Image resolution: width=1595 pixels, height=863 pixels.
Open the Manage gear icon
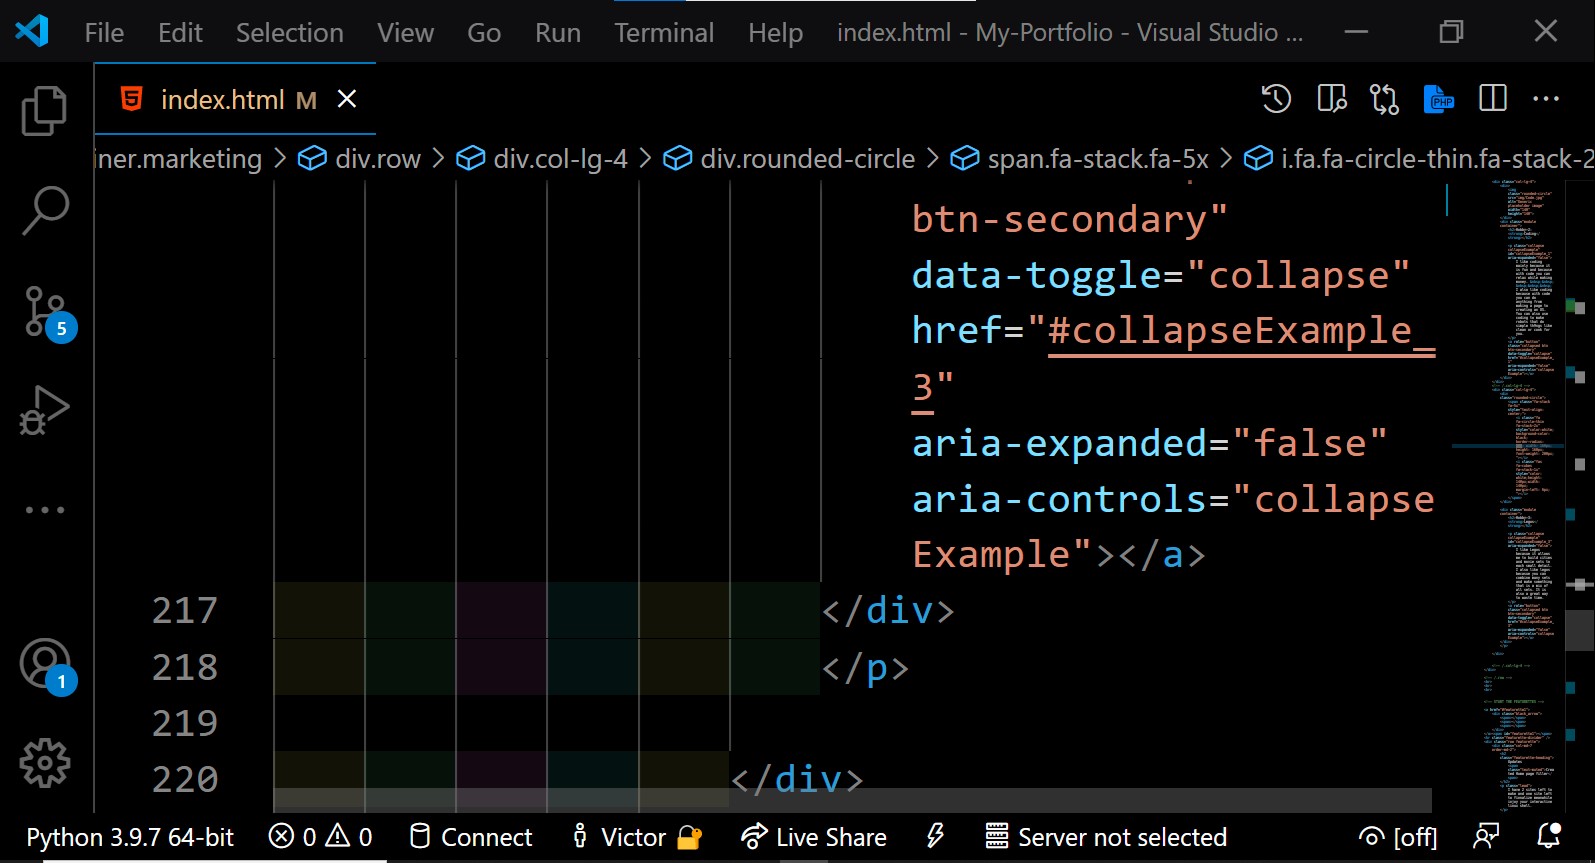tap(45, 764)
